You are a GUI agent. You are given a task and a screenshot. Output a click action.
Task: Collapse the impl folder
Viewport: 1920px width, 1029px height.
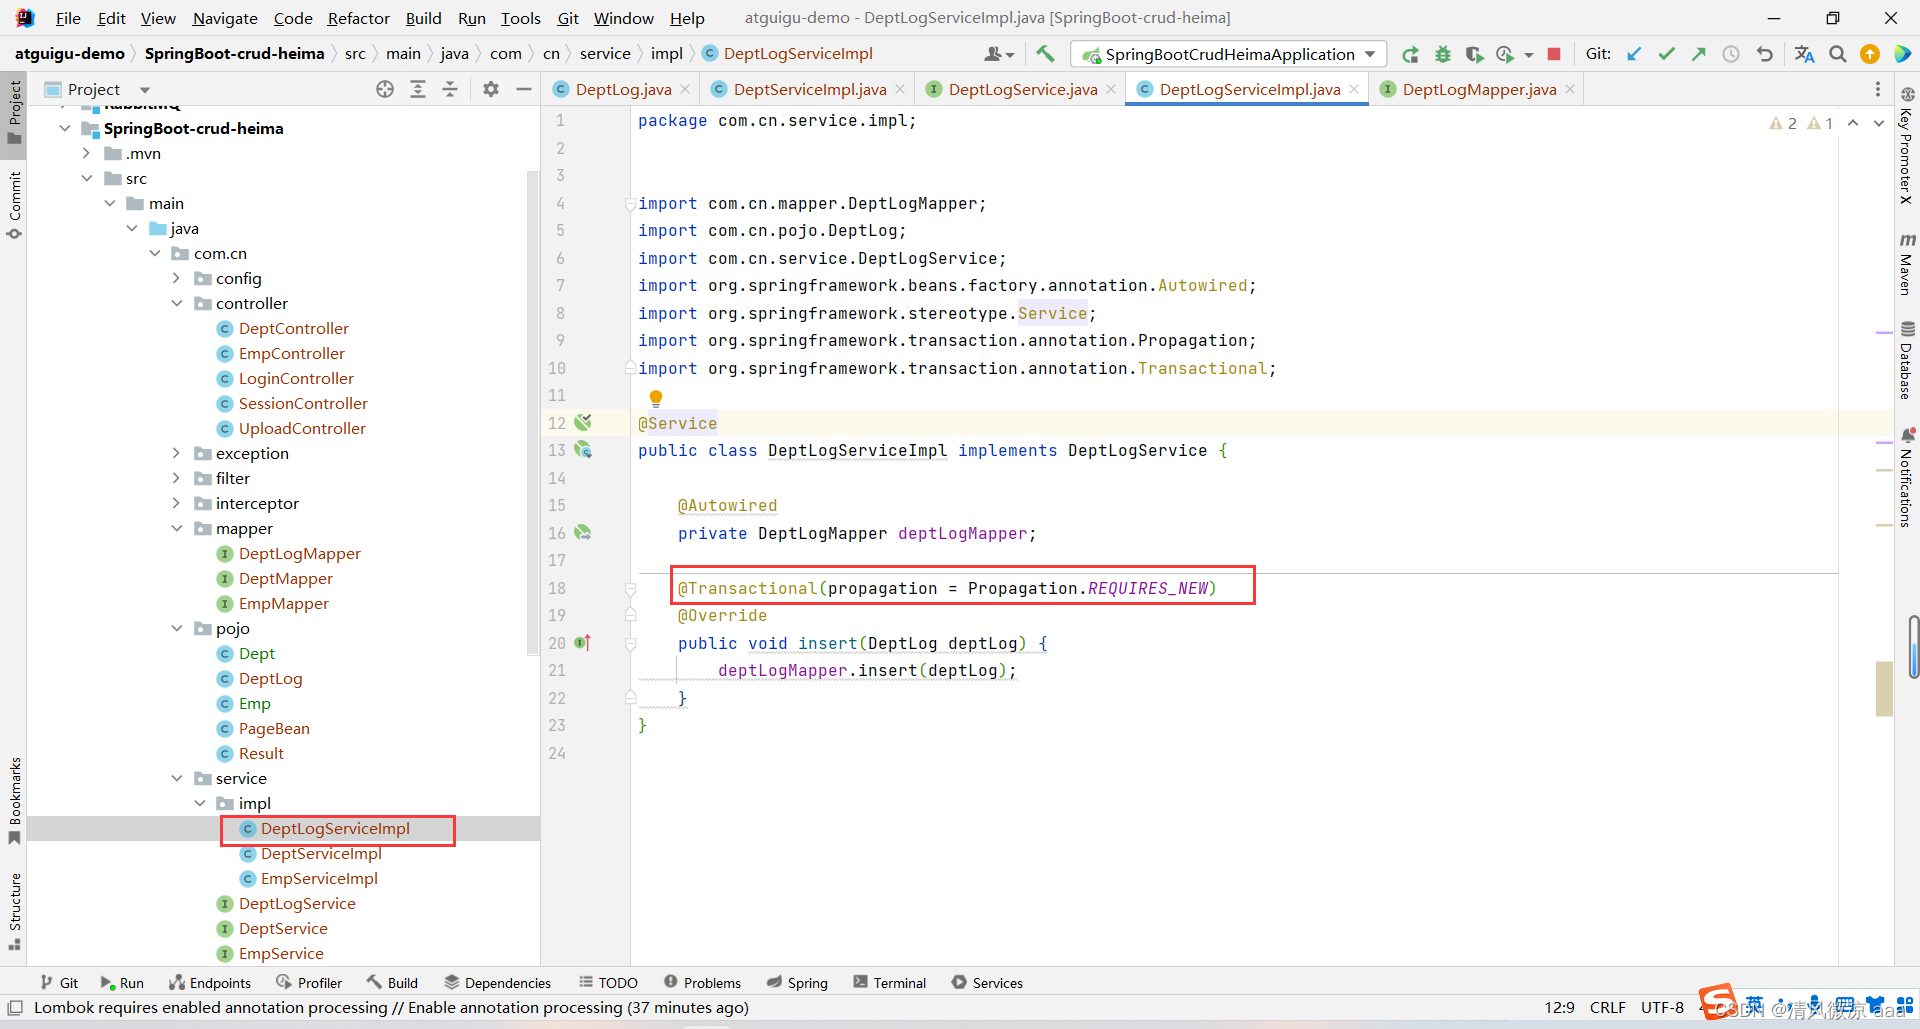coord(200,803)
